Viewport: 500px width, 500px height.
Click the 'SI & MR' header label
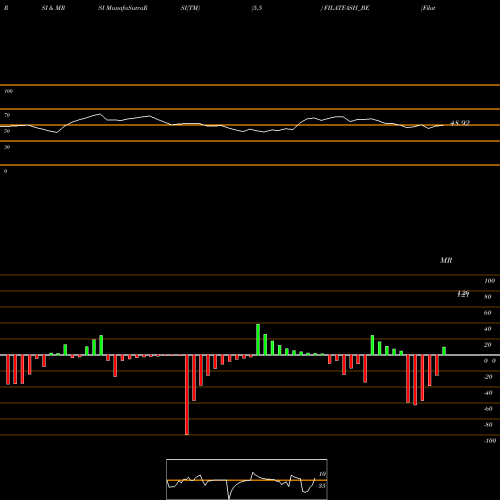[x=53, y=8]
